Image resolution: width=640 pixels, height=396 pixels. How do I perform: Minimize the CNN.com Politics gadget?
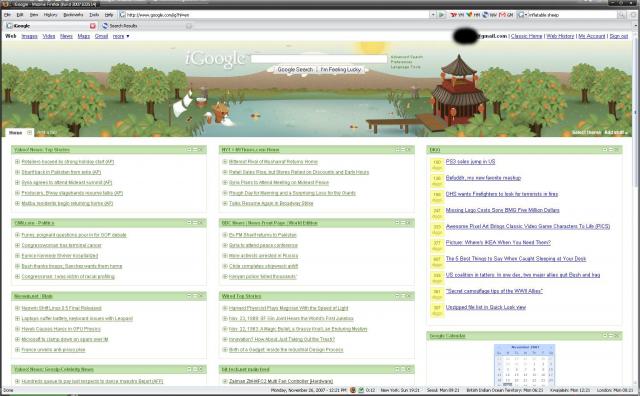click(195, 222)
